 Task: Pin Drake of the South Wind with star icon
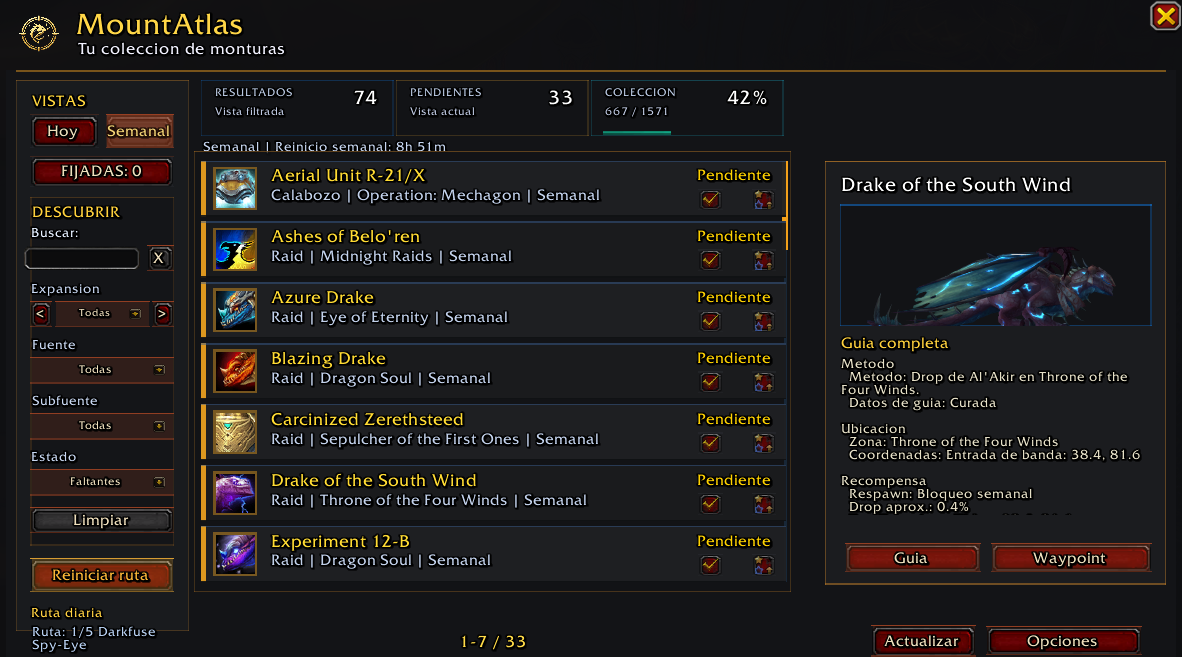[763, 504]
